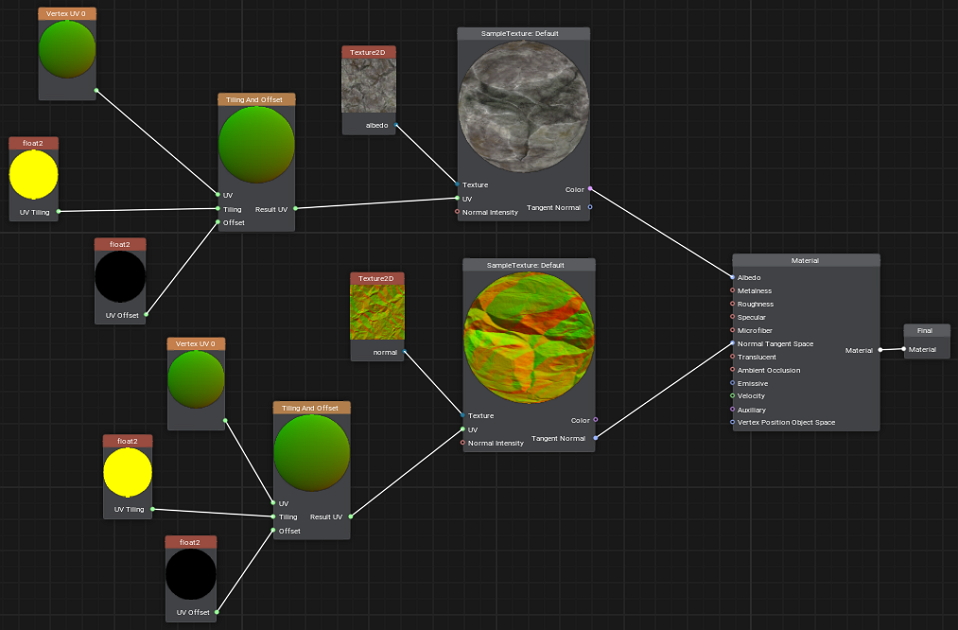Click the Auxiliary input port
This screenshot has height=630, width=958.
click(x=733, y=409)
